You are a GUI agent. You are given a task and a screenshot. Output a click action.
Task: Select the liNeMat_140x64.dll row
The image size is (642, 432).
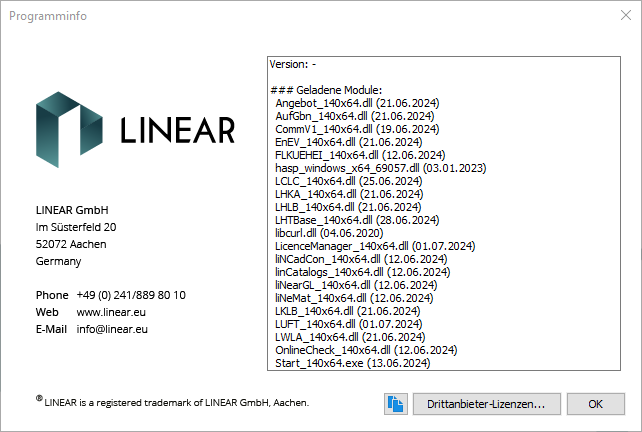354,298
